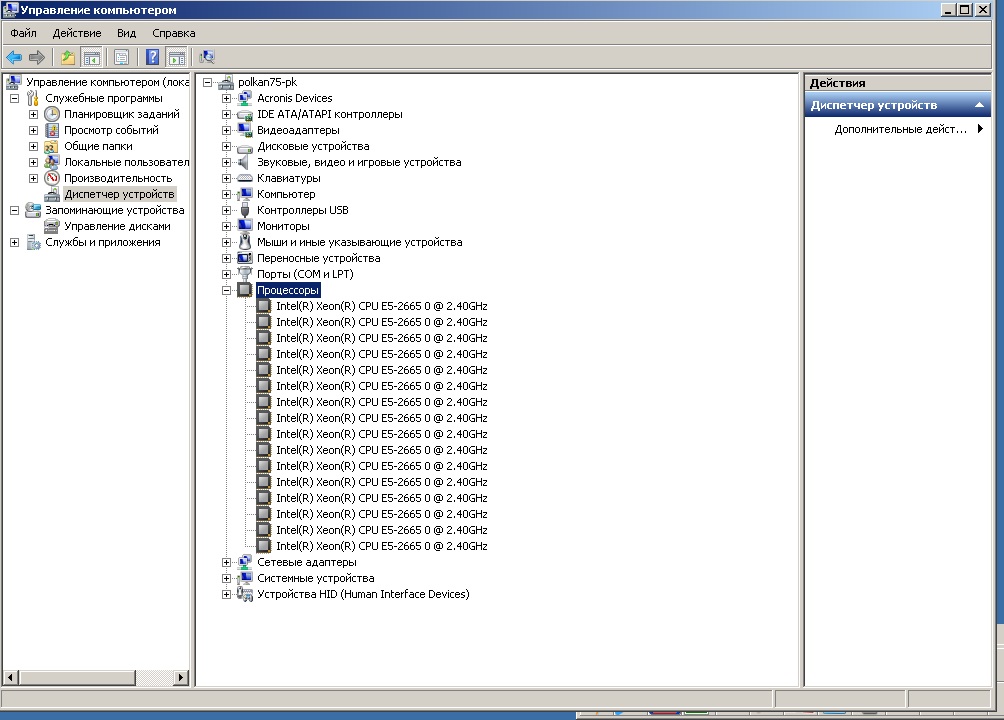Screen dimensions: 1004x720
Task: Click the Устройства HID icon
Action: [x=245, y=594]
